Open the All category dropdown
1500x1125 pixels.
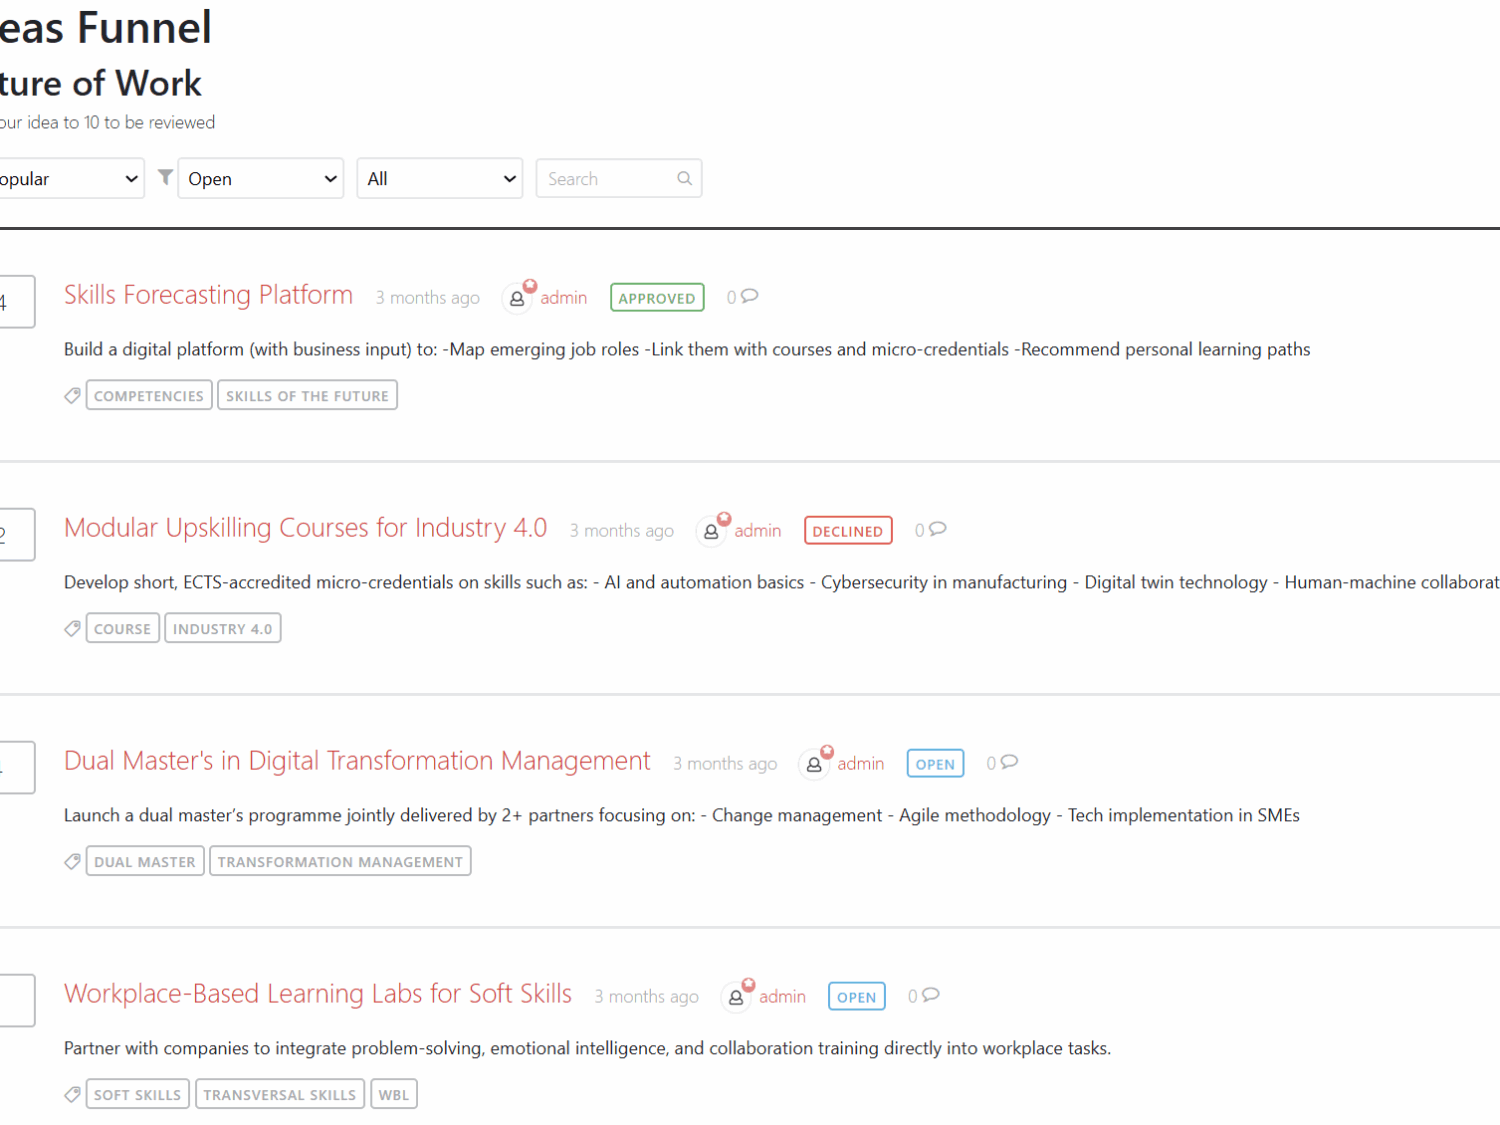pos(440,179)
